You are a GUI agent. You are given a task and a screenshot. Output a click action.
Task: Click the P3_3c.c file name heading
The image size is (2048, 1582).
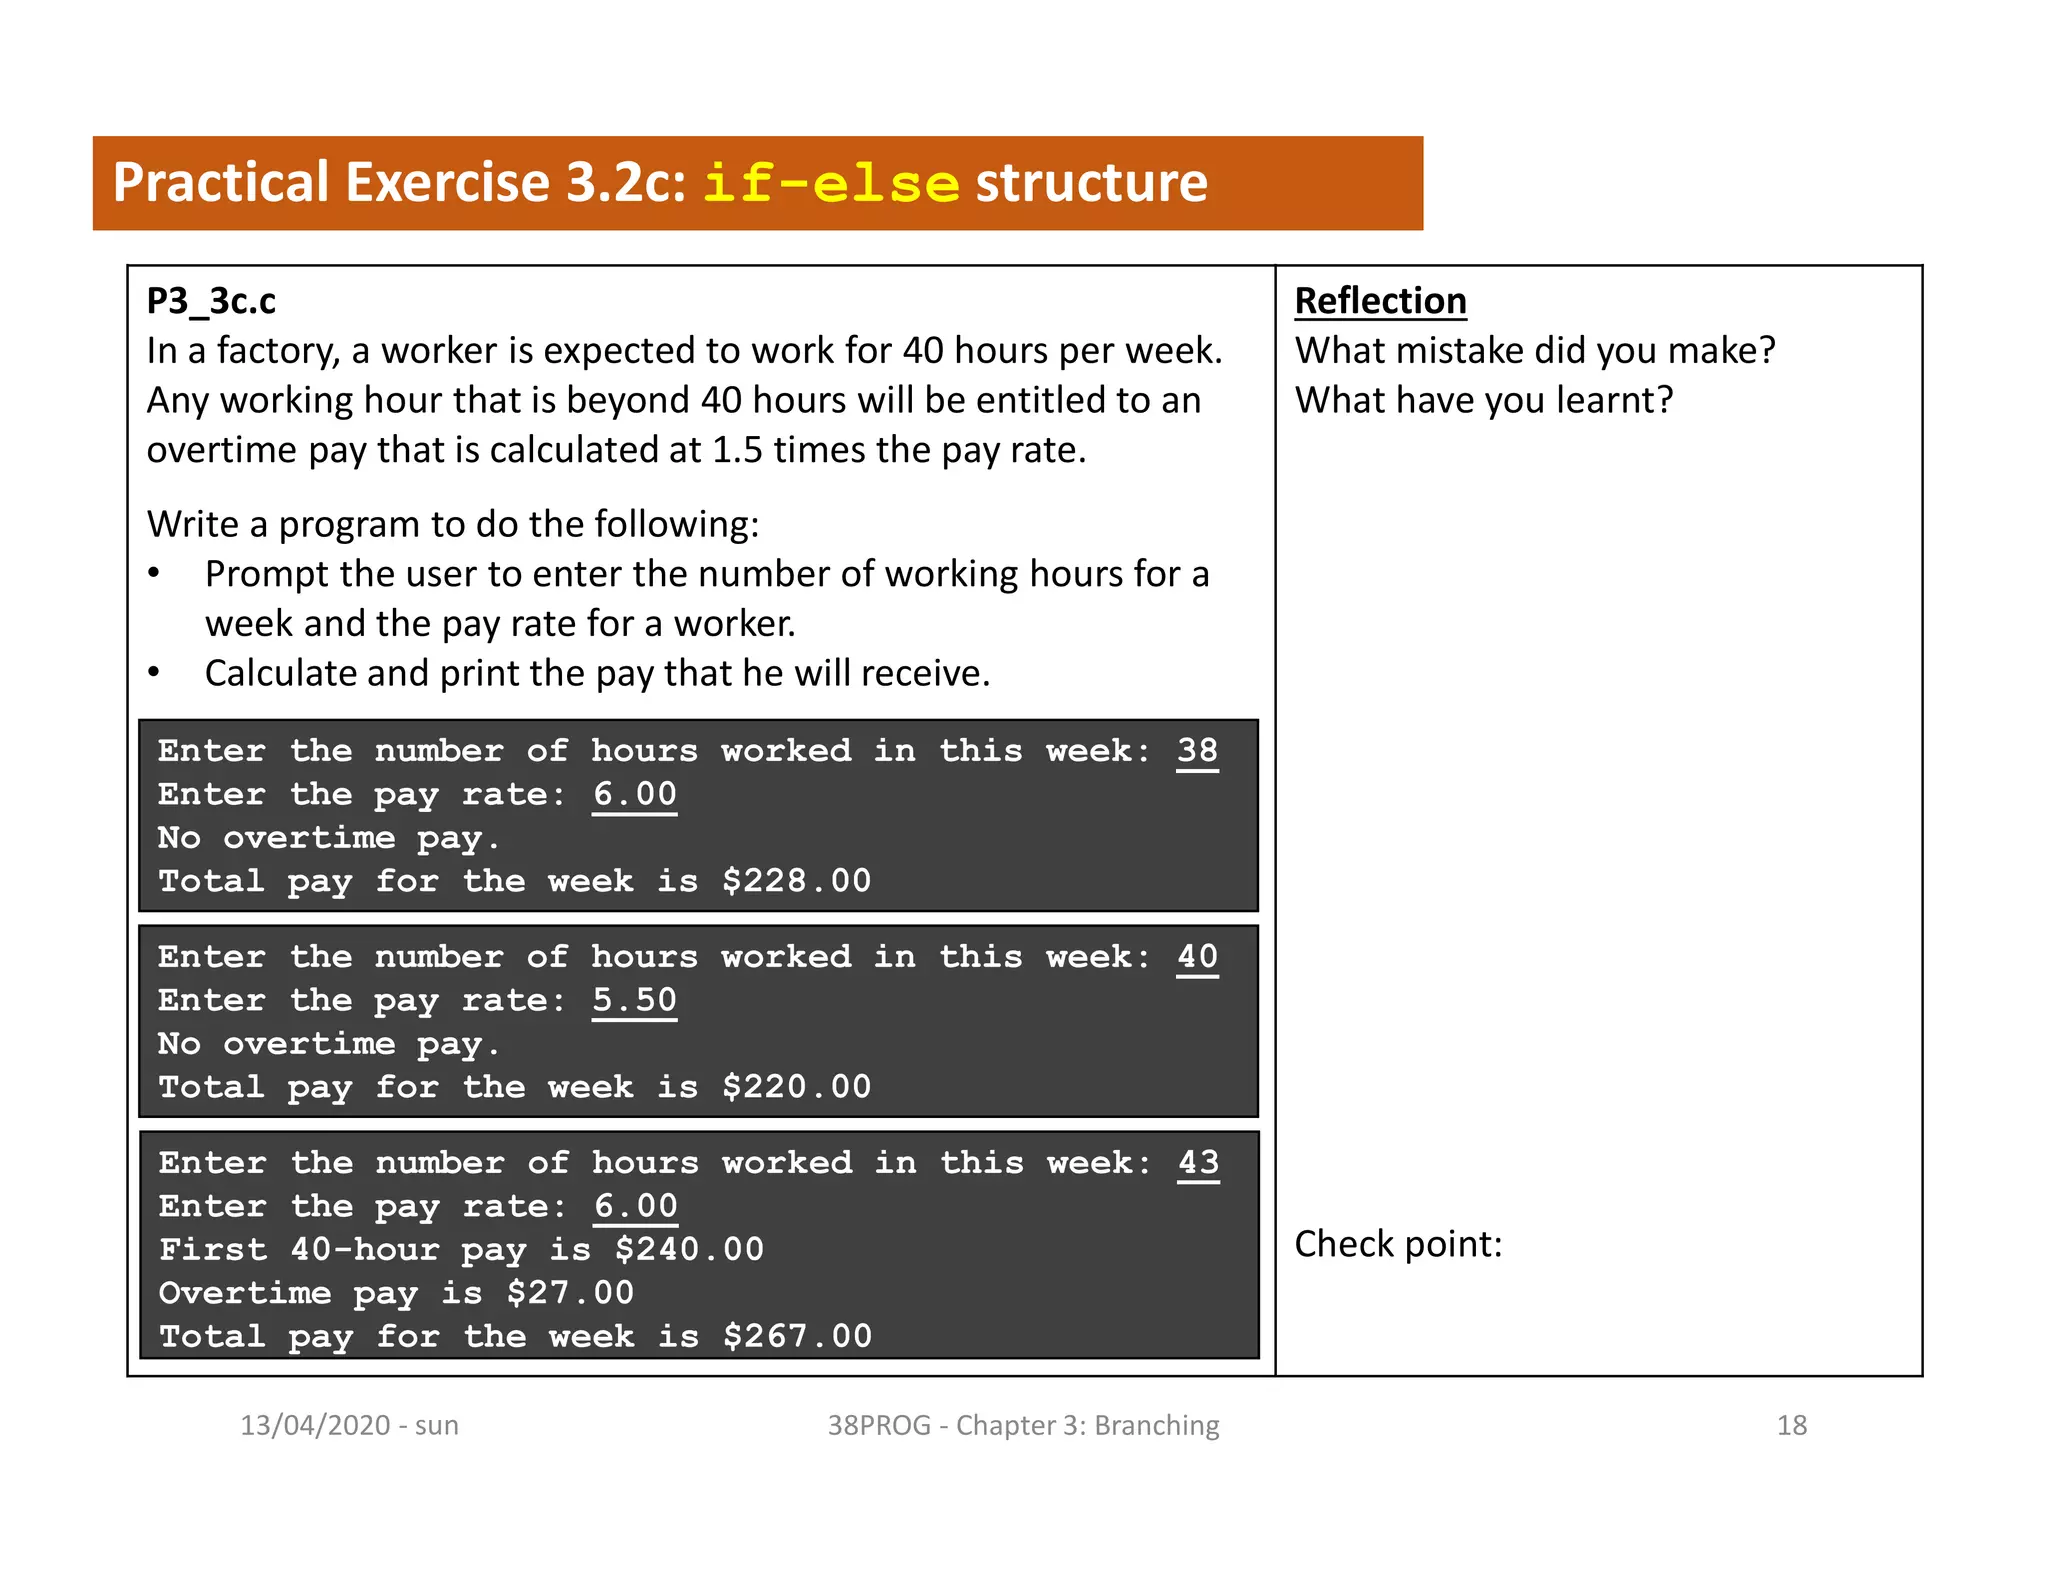click(211, 301)
